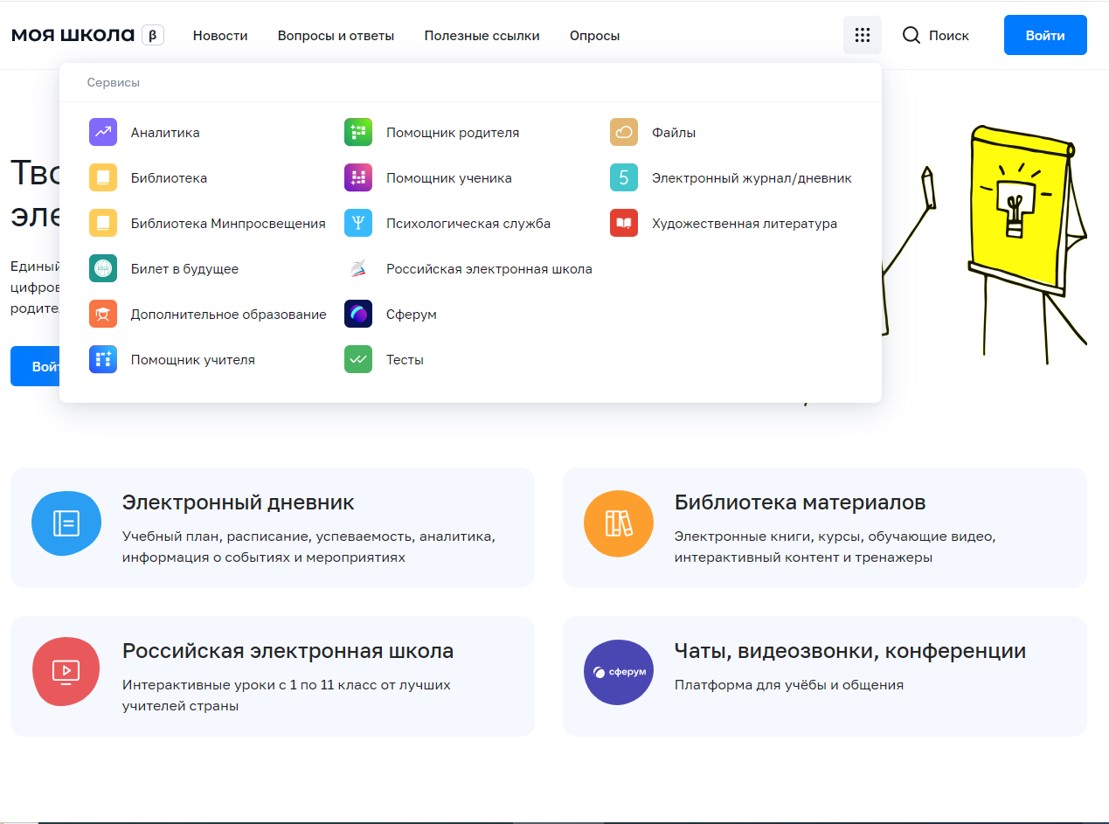1109x824 pixels.
Task: Click the Электронный дневник card title
Action: click(x=238, y=503)
